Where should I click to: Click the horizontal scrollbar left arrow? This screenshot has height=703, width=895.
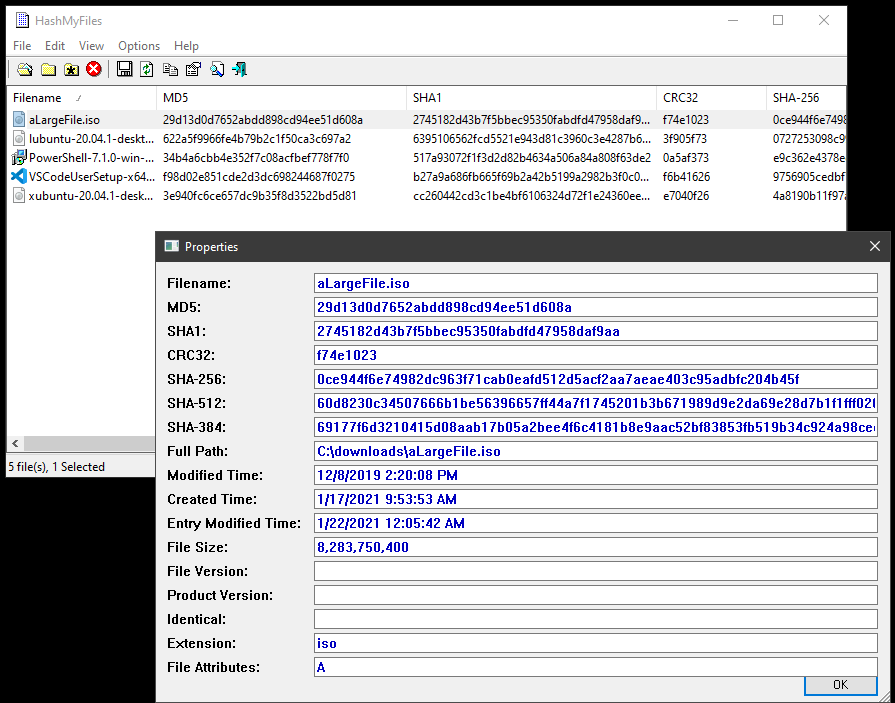point(15,443)
